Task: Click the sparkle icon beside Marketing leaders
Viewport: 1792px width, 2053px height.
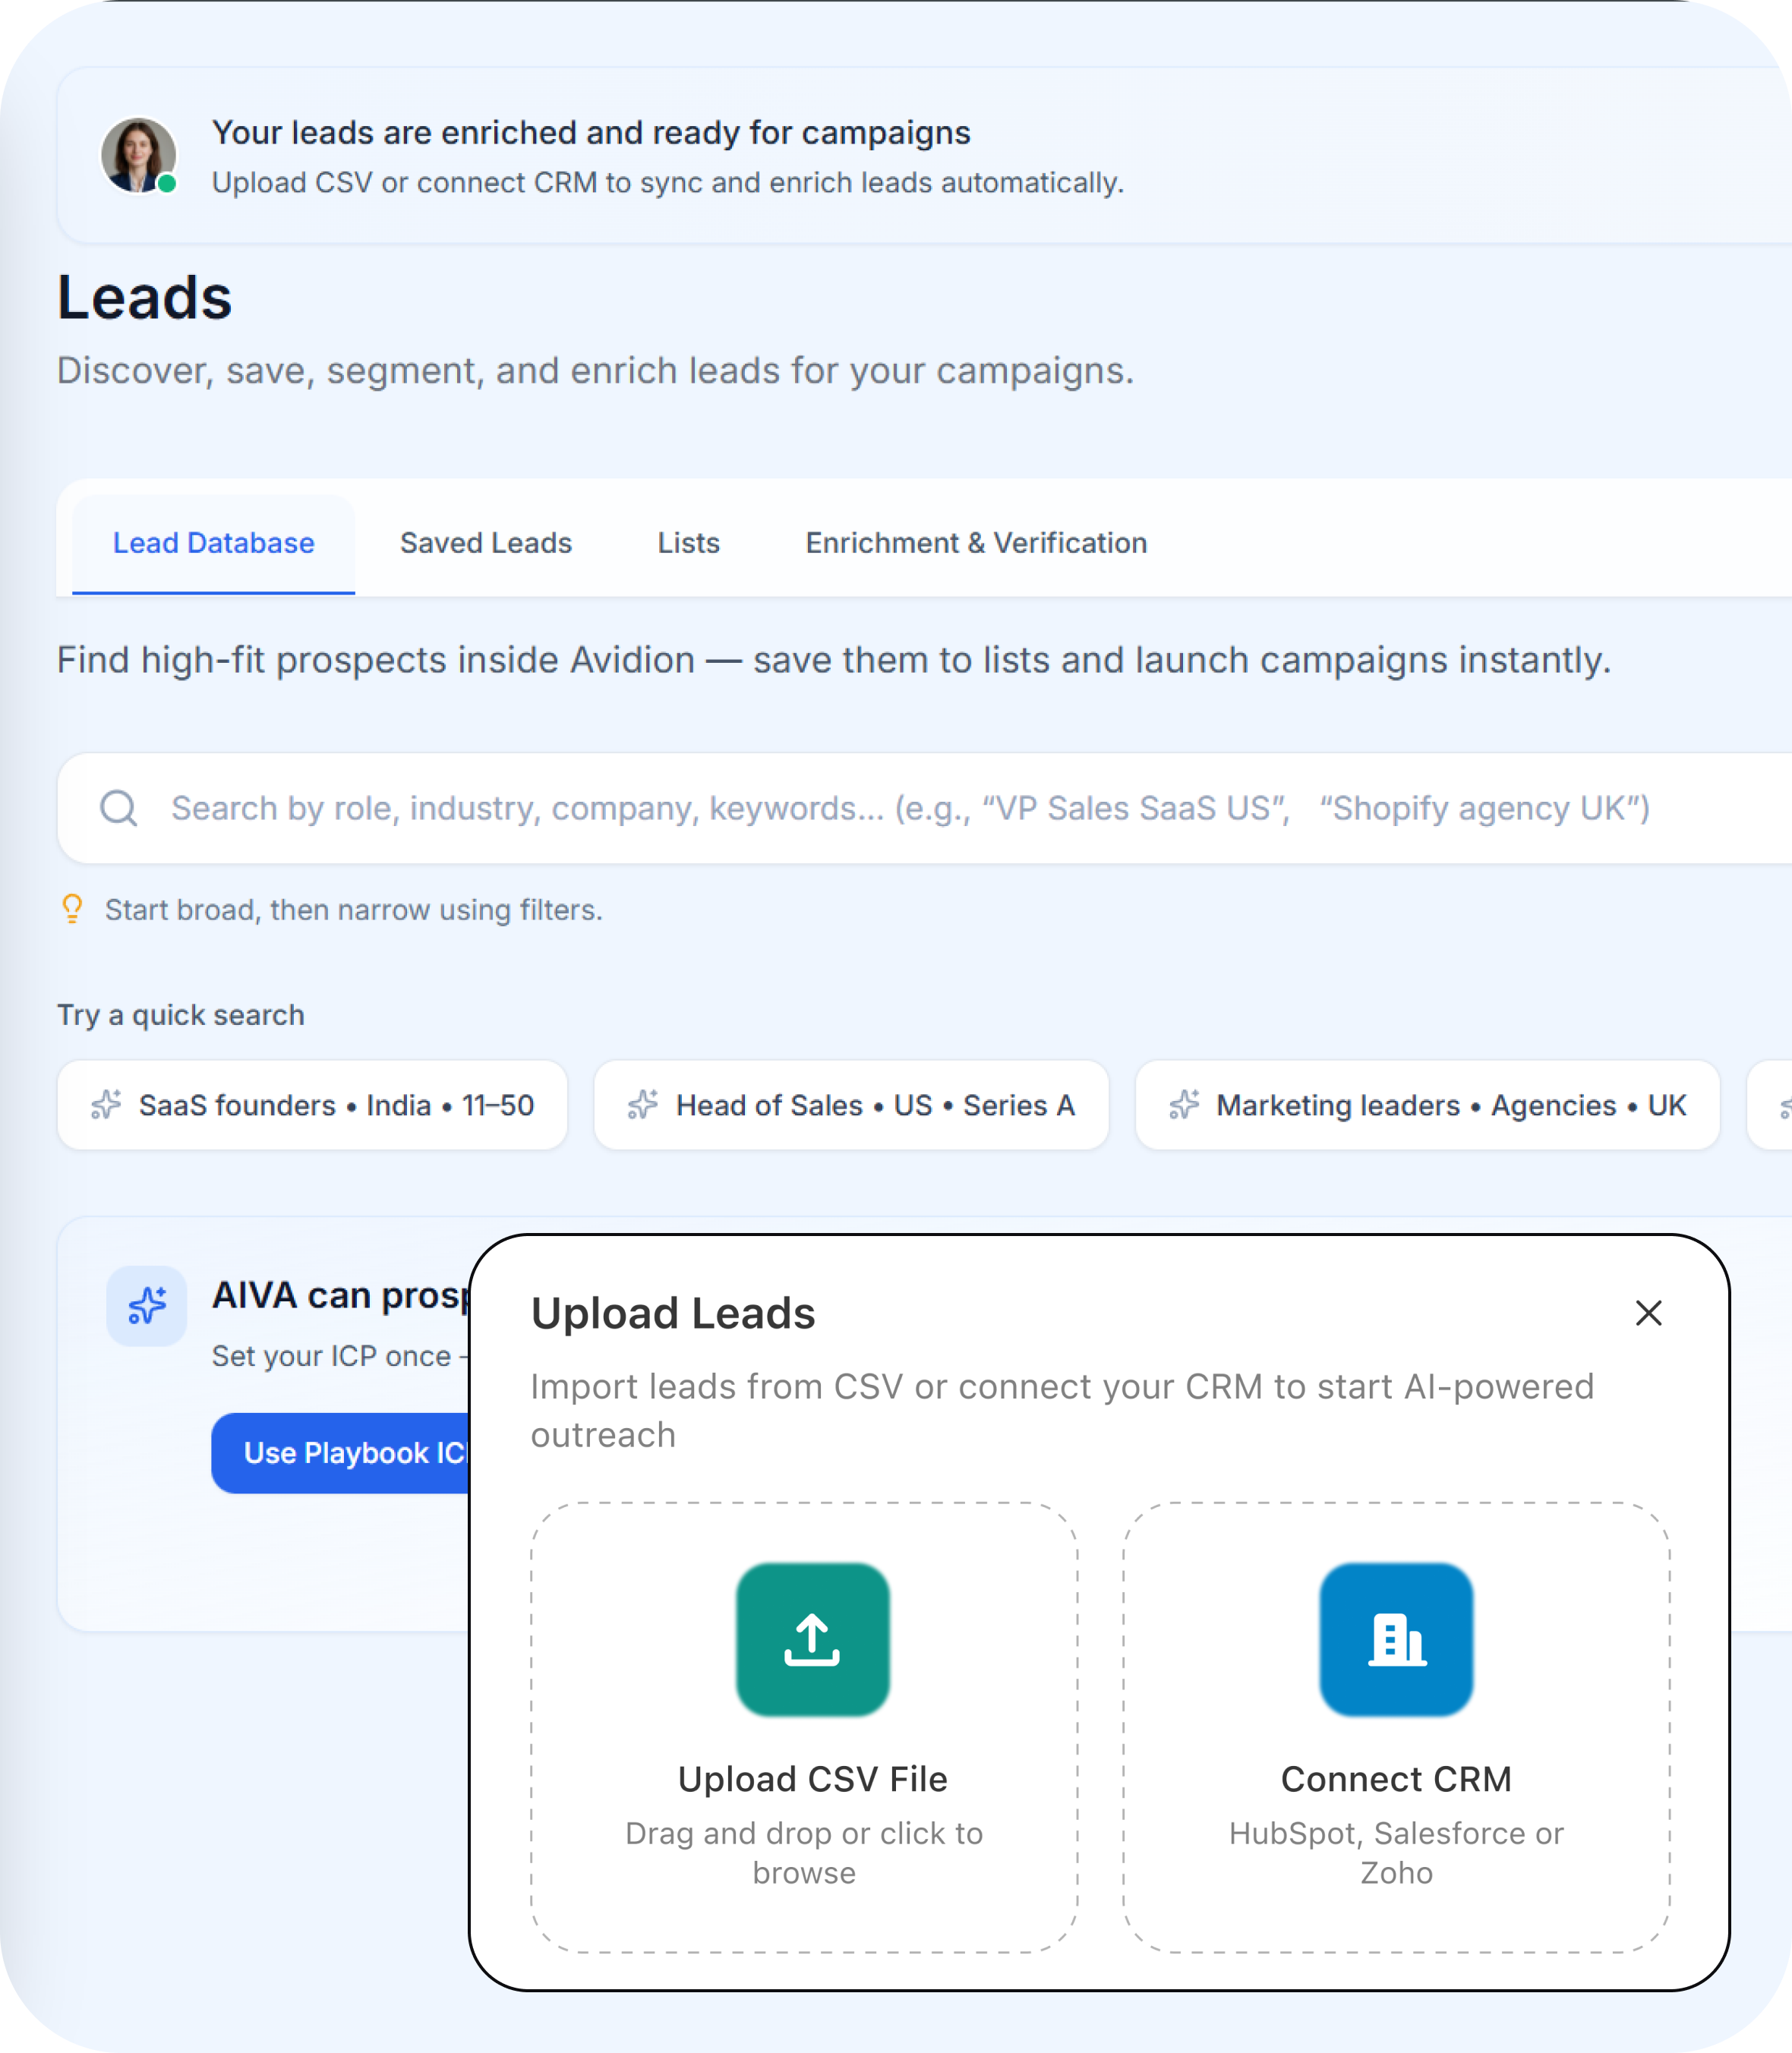Action: pos(1184,1105)
